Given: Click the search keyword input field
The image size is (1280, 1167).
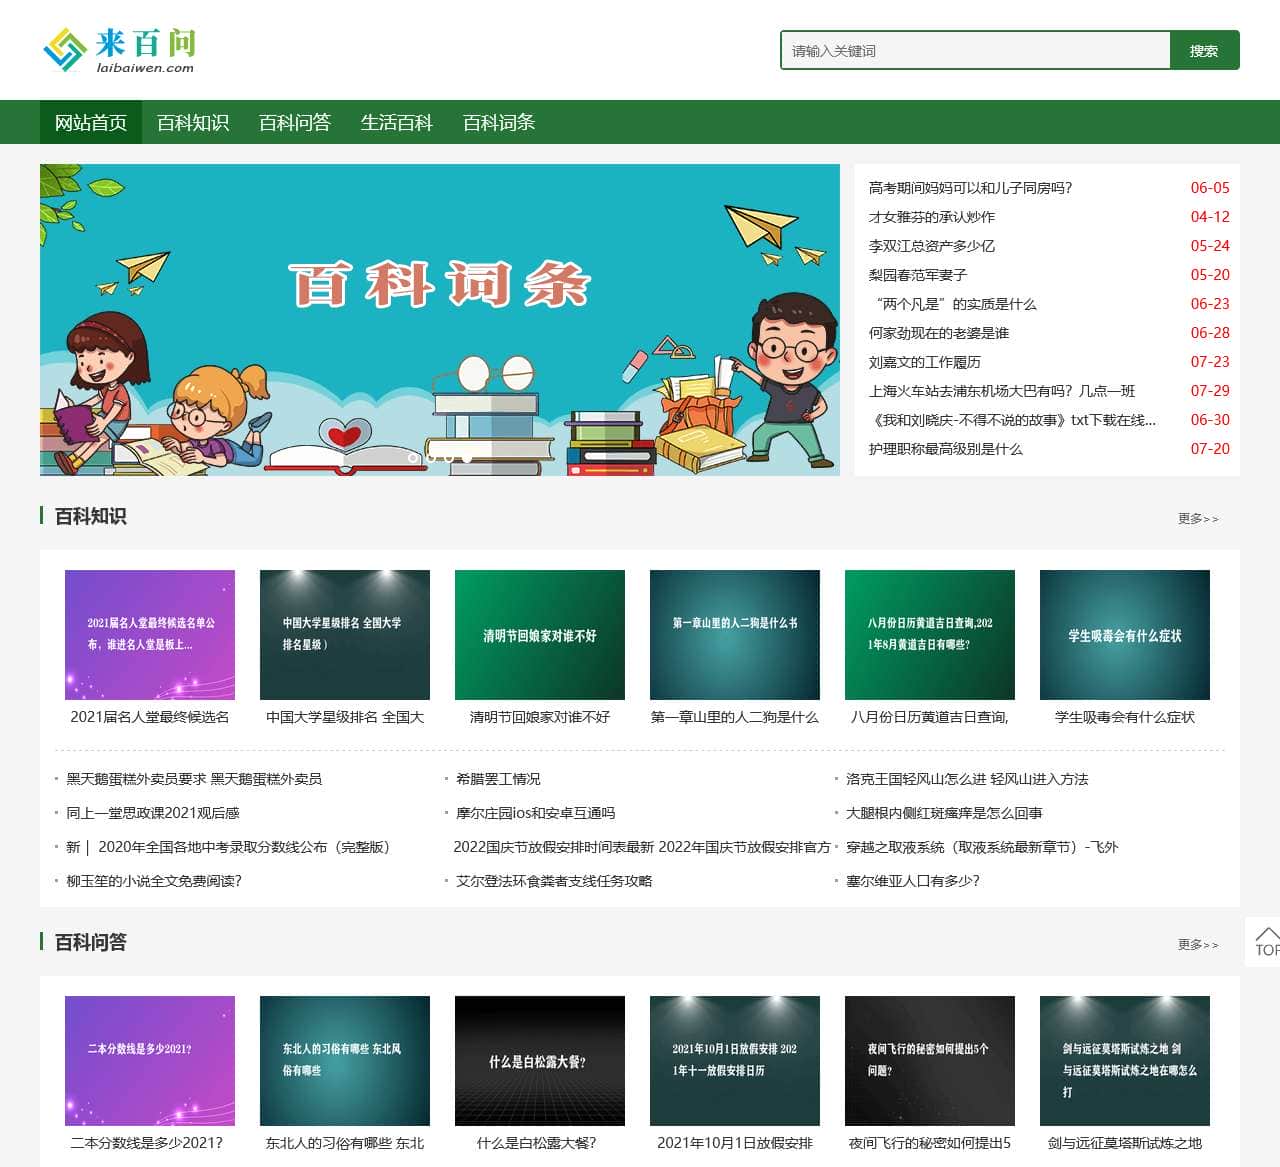Looking at the screenshot, I should [x=974, y=51].
